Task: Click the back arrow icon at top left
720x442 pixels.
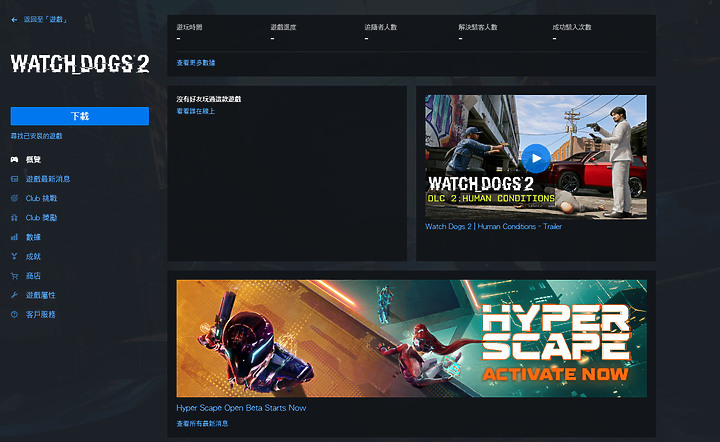Action: [x=14, y=20]
